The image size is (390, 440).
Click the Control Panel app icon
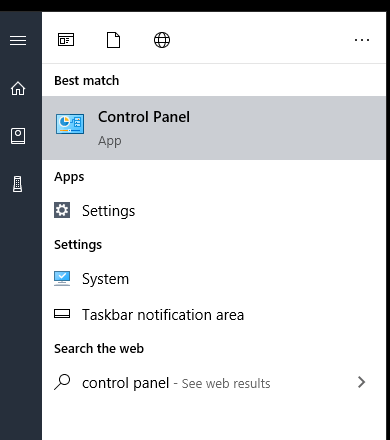(70, 124)
